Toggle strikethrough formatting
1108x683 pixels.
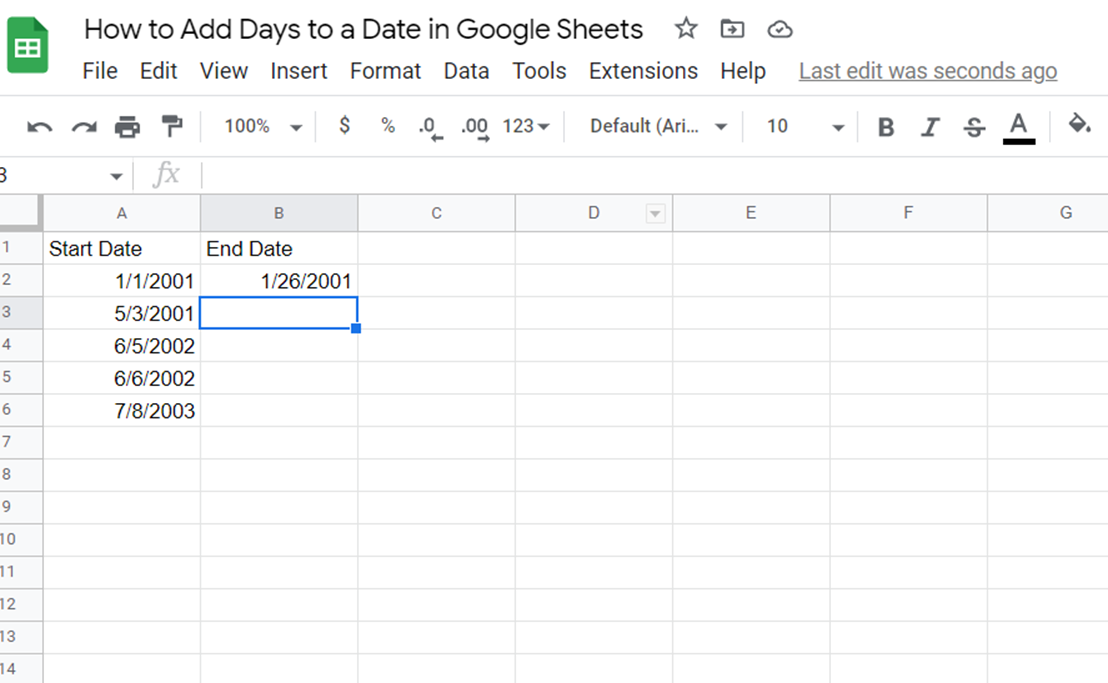click(974, 127)
